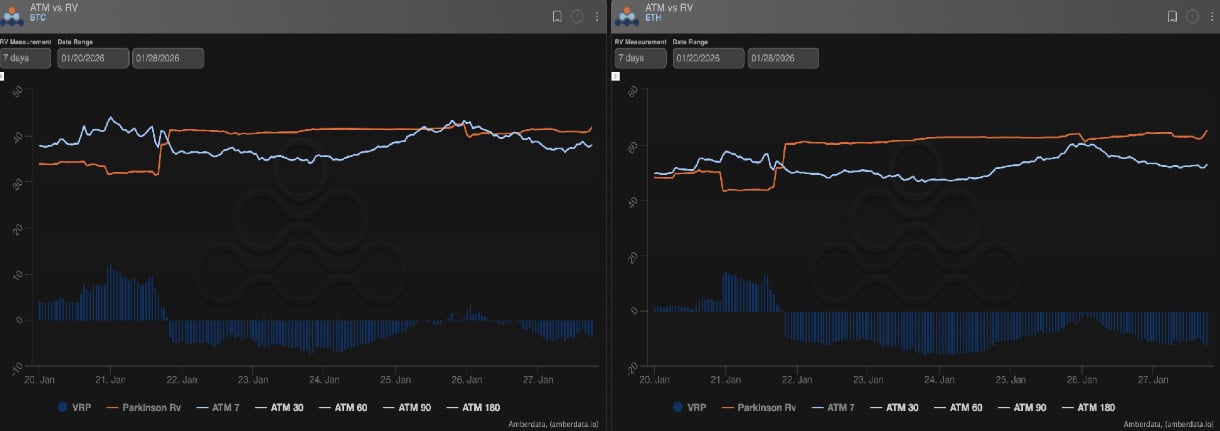Expand RV Measurement dropdown on BTC chart
Image resolution: width=1220 pixels, height=431 pixels.
[26, 58]
